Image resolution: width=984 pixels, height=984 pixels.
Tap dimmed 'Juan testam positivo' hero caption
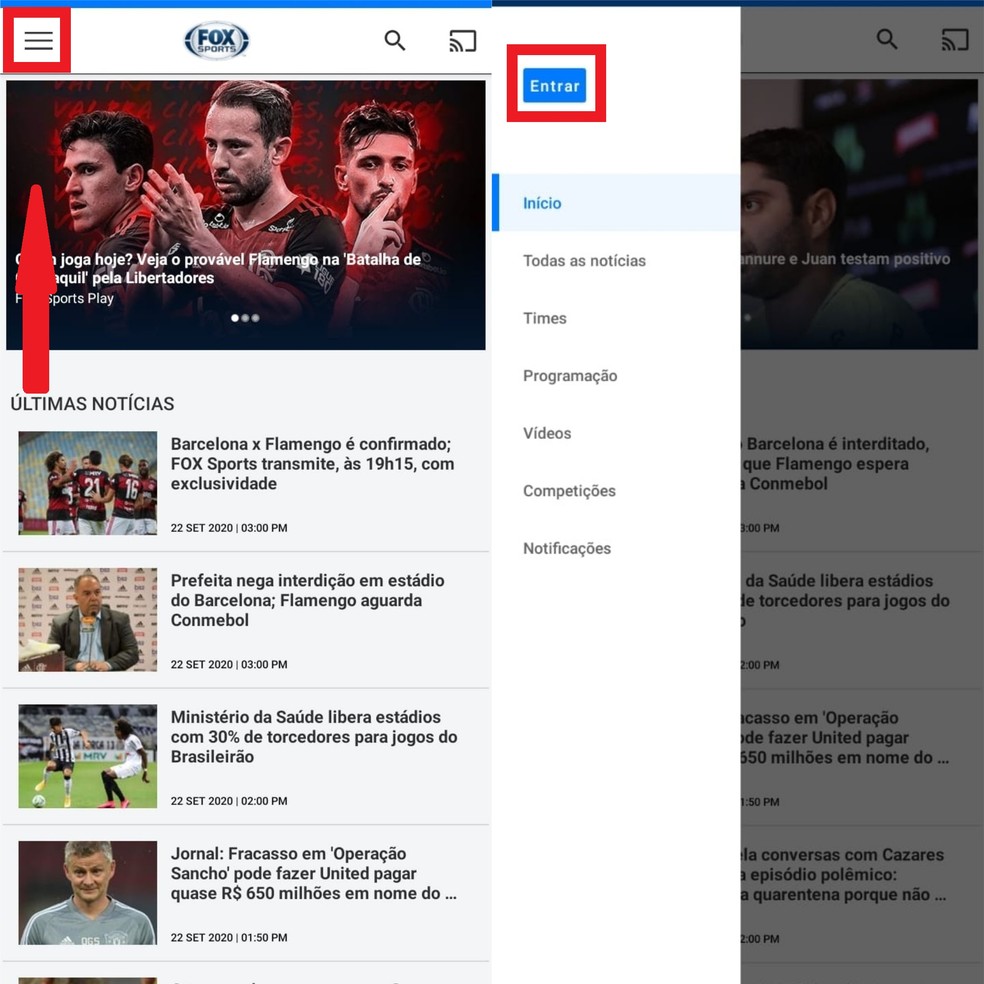point(846,259)
